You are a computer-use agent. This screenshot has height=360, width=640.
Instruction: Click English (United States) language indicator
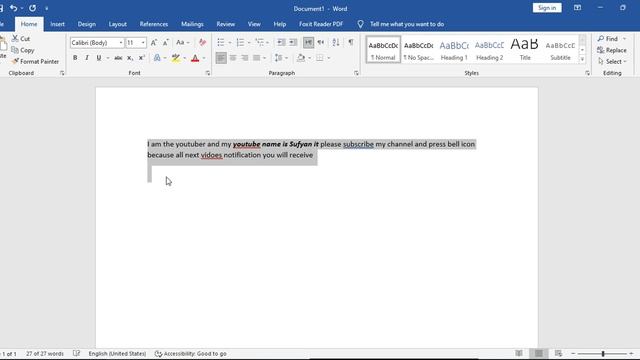pos(117,353)
